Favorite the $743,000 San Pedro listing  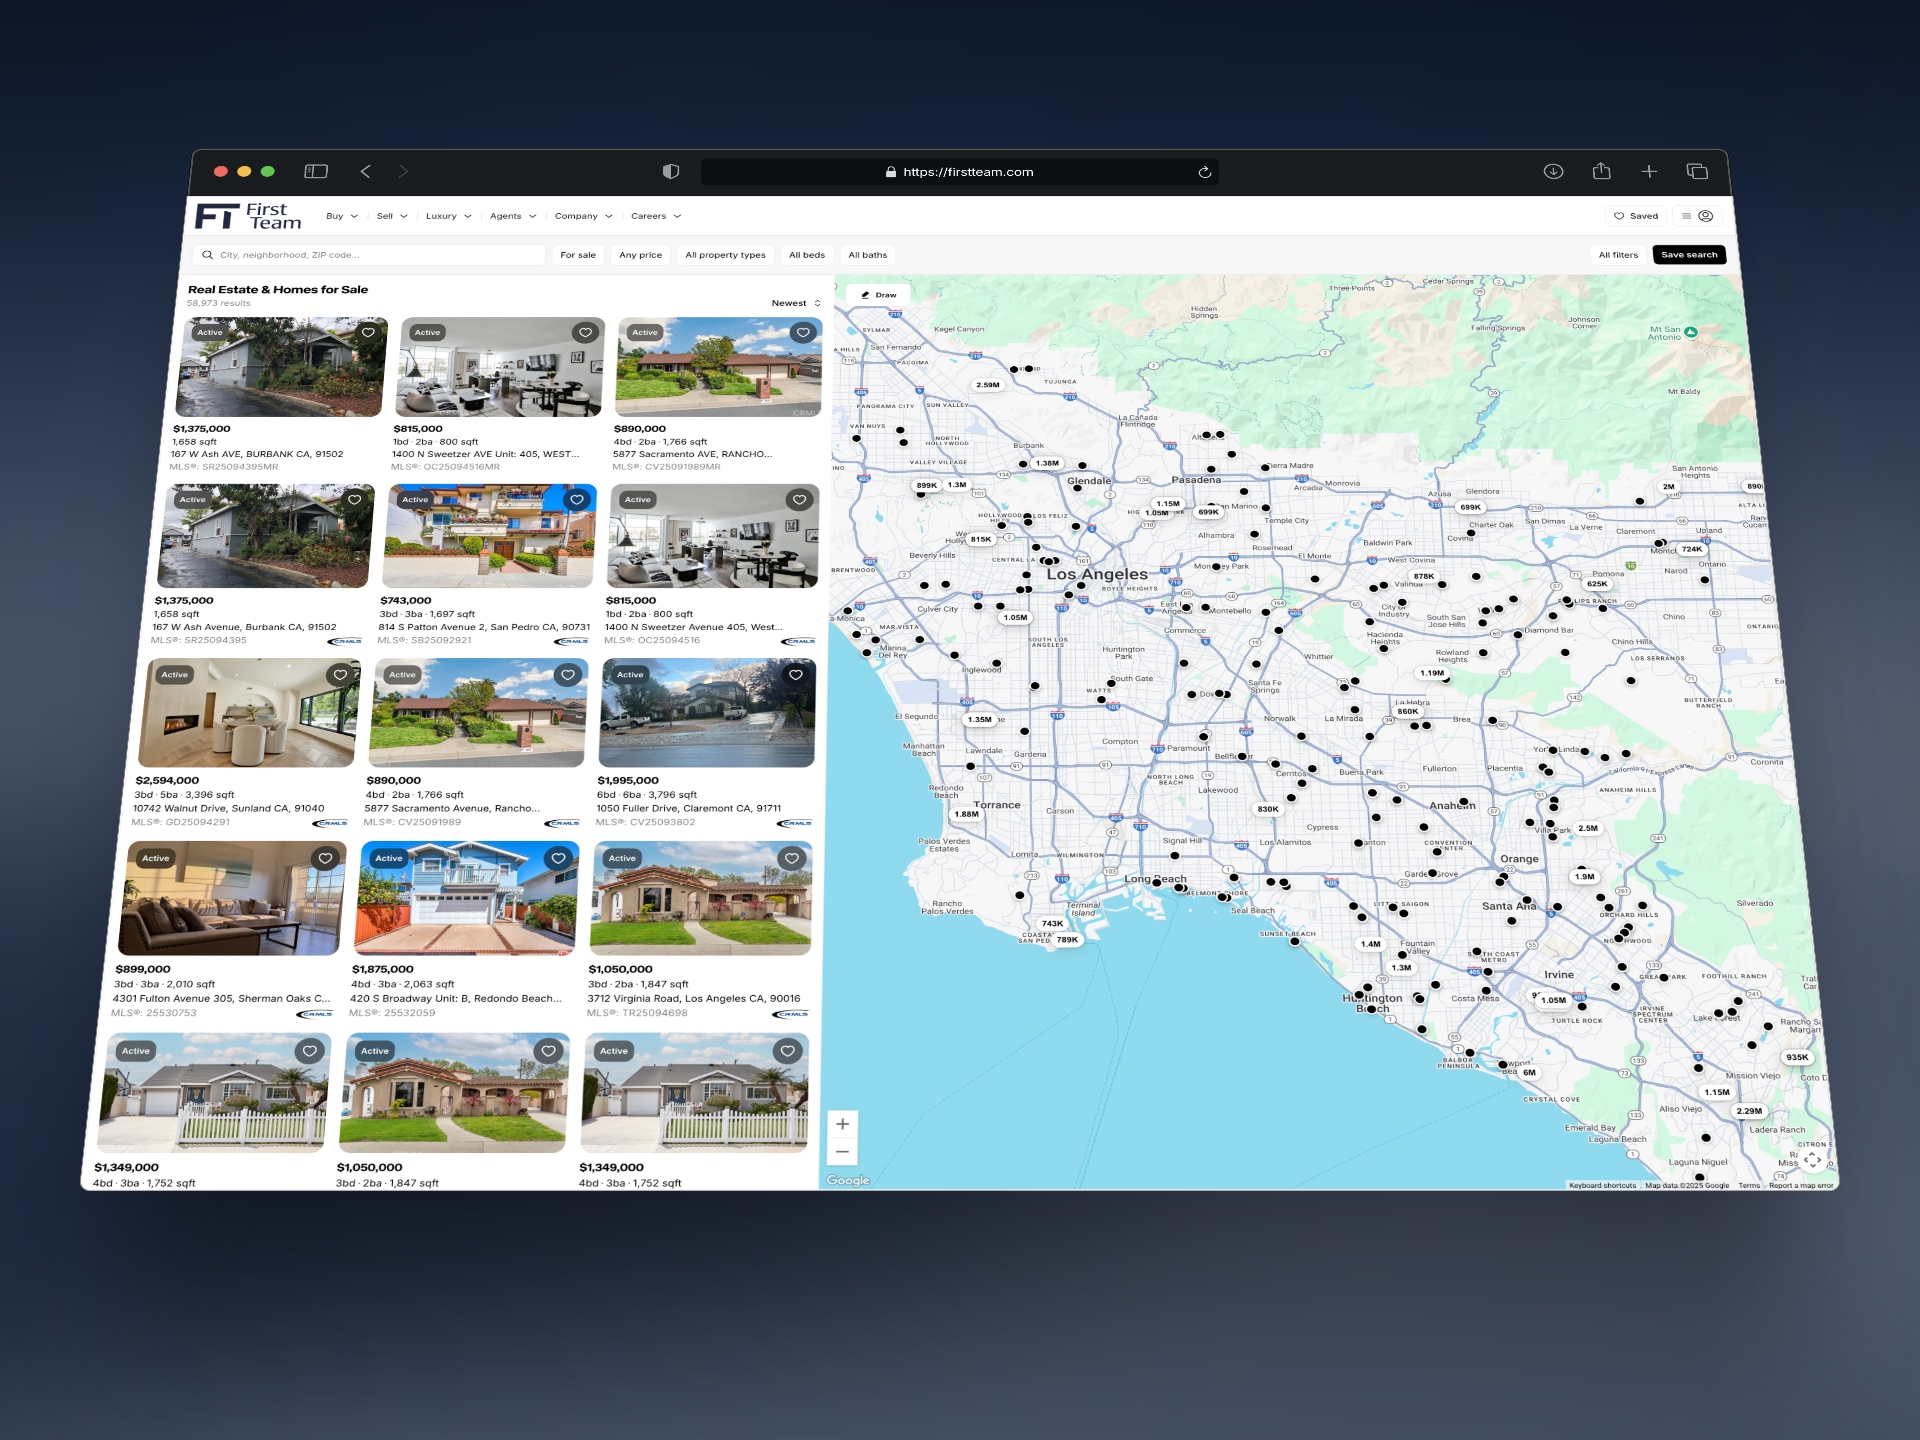tap(576, 500)
